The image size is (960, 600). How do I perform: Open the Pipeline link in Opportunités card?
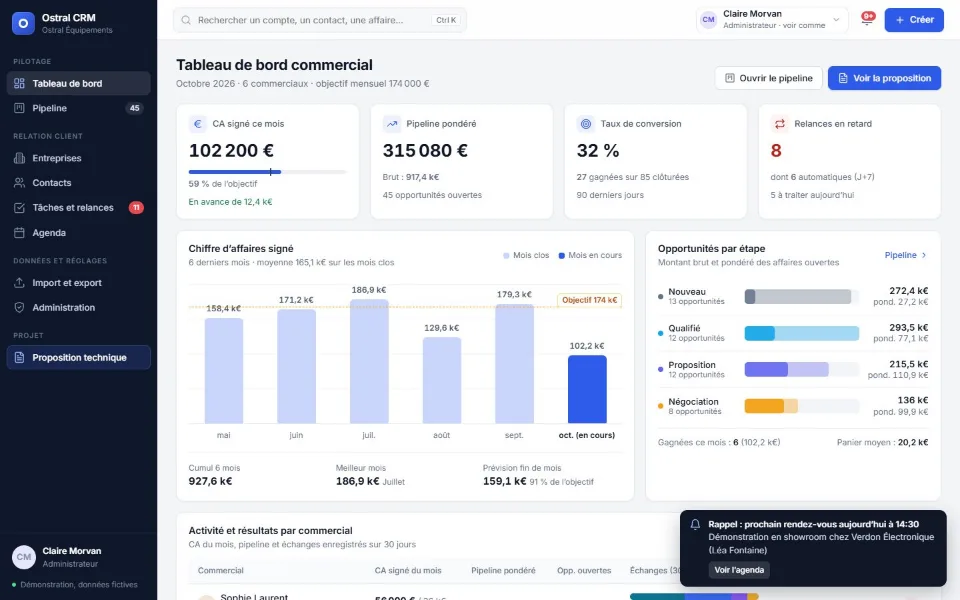pyautogui.click(x=906, y=255)
